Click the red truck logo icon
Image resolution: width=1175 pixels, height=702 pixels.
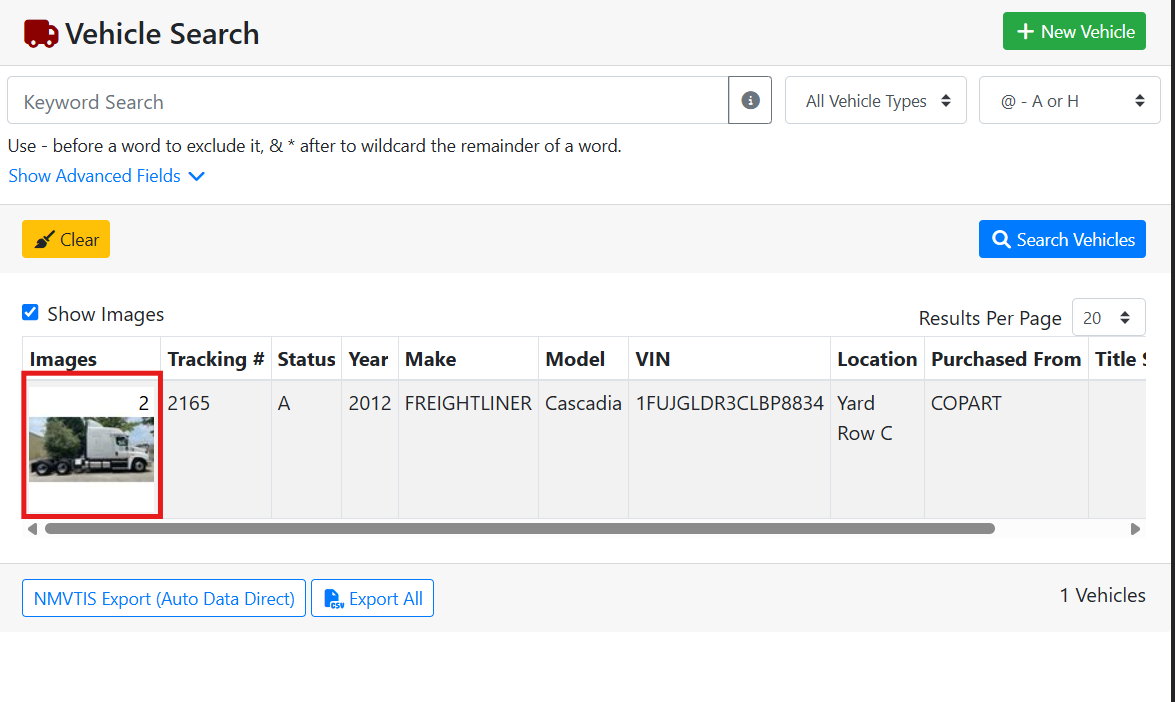(x=40, y=34)
